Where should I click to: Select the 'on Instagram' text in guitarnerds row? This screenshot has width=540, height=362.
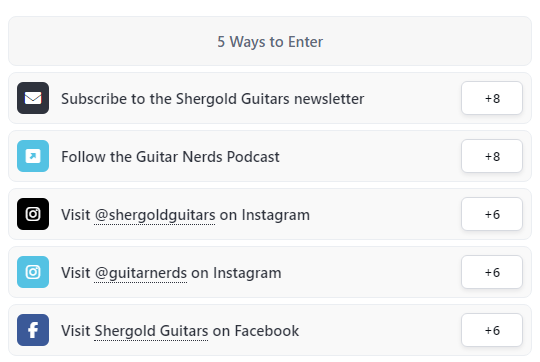tap(236, 273)
